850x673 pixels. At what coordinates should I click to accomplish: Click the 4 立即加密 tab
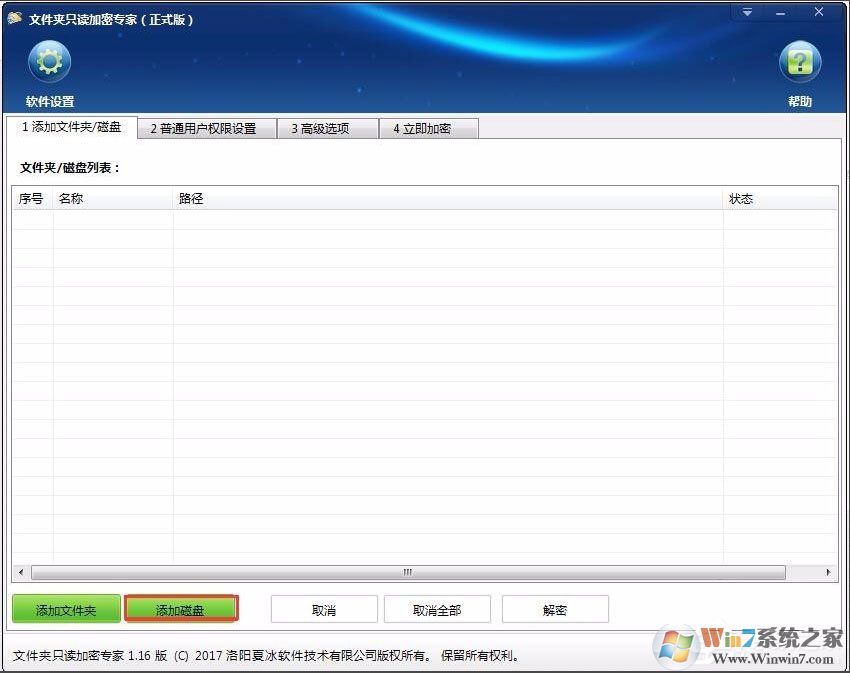(x=428, y=128)
